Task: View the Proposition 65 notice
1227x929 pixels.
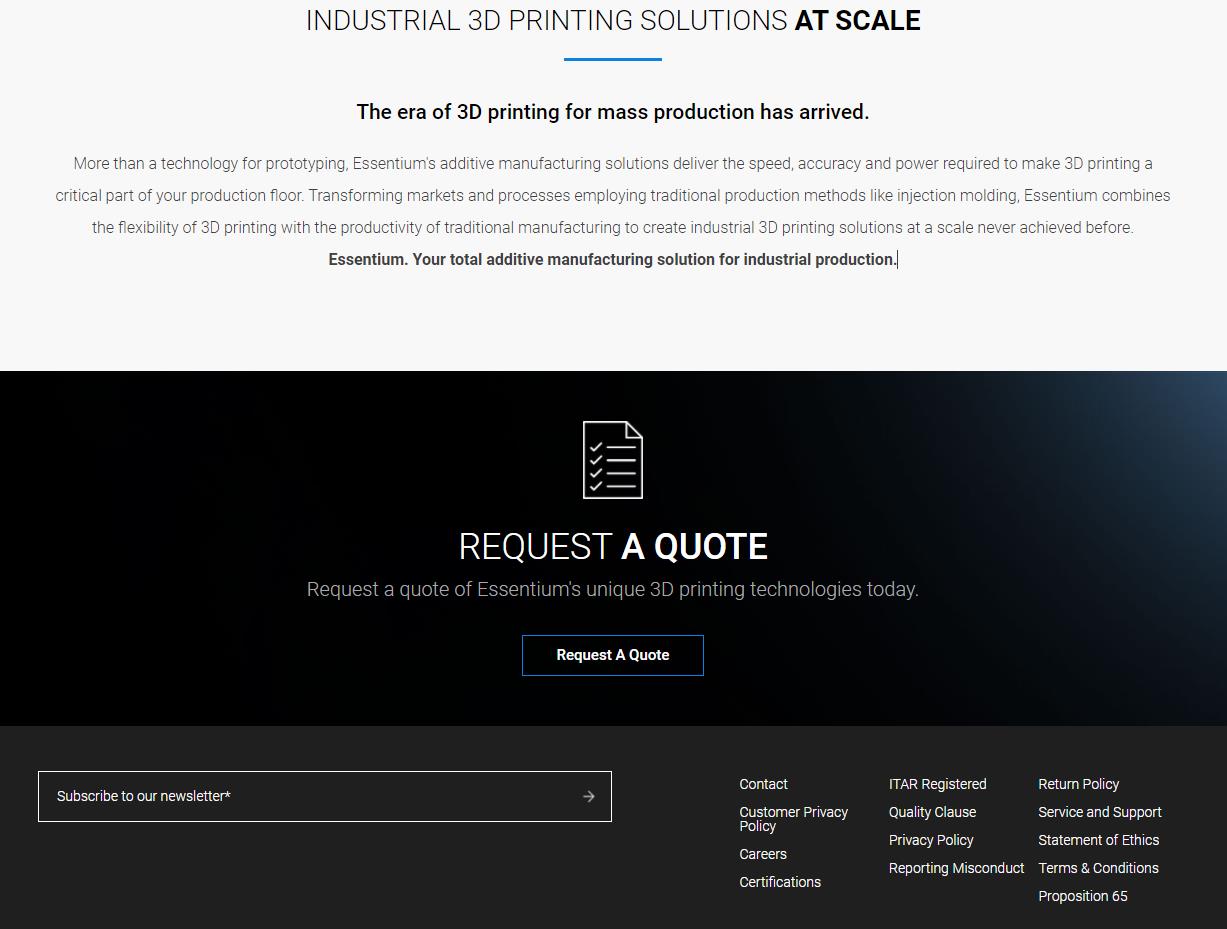Action: (1082, 896)
